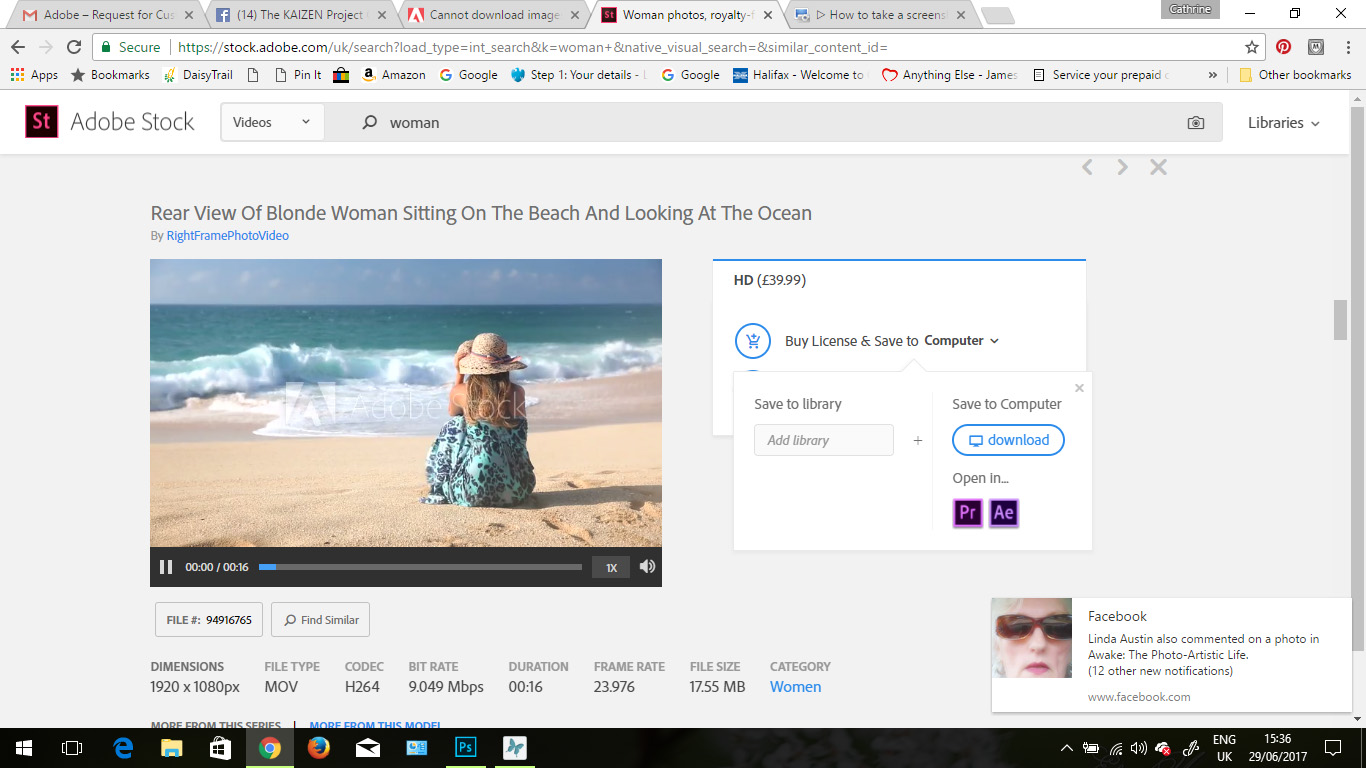This screenshot has height=768, width=1366.
Task: Open File Explorer from the taskbar
Action: point(172,748)
